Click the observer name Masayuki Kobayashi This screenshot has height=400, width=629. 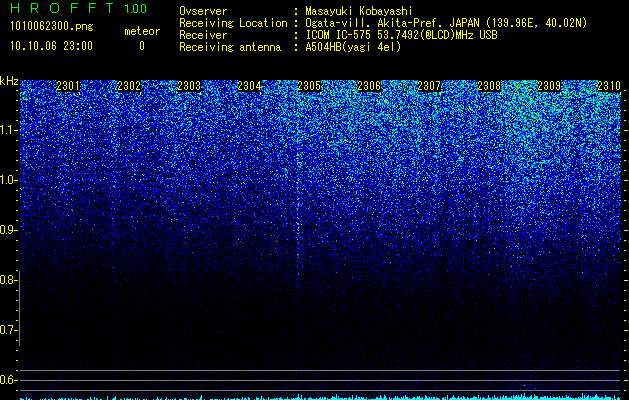[359, 11]
